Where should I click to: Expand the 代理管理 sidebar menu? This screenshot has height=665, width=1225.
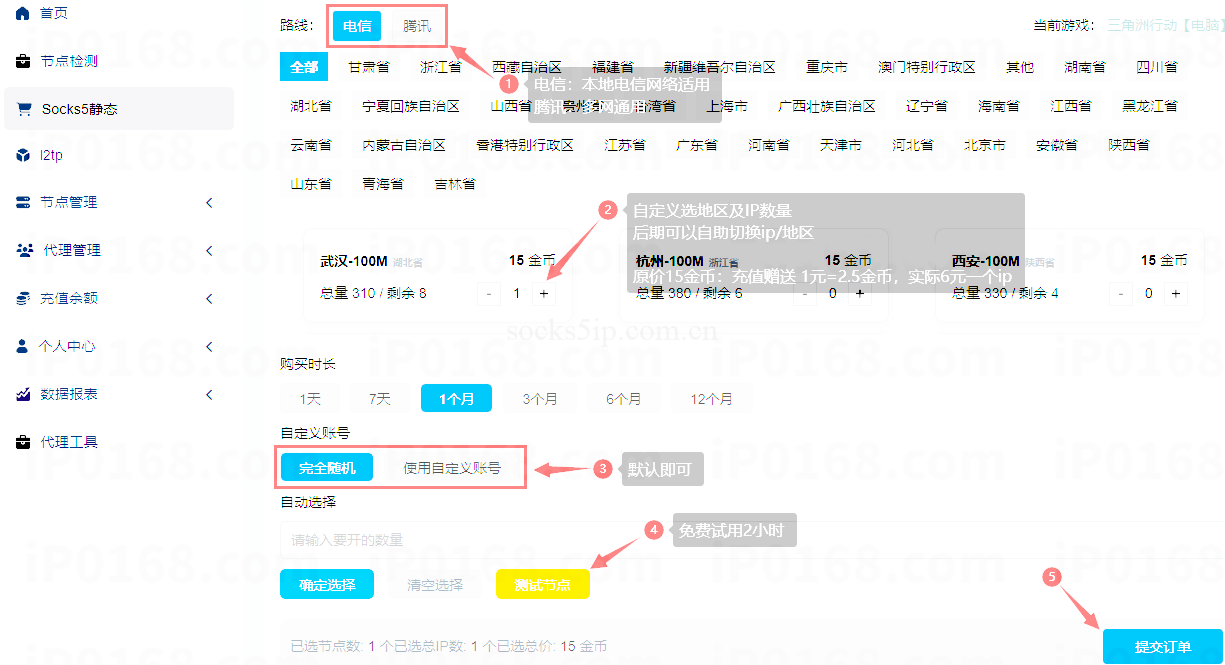point(210,250)
